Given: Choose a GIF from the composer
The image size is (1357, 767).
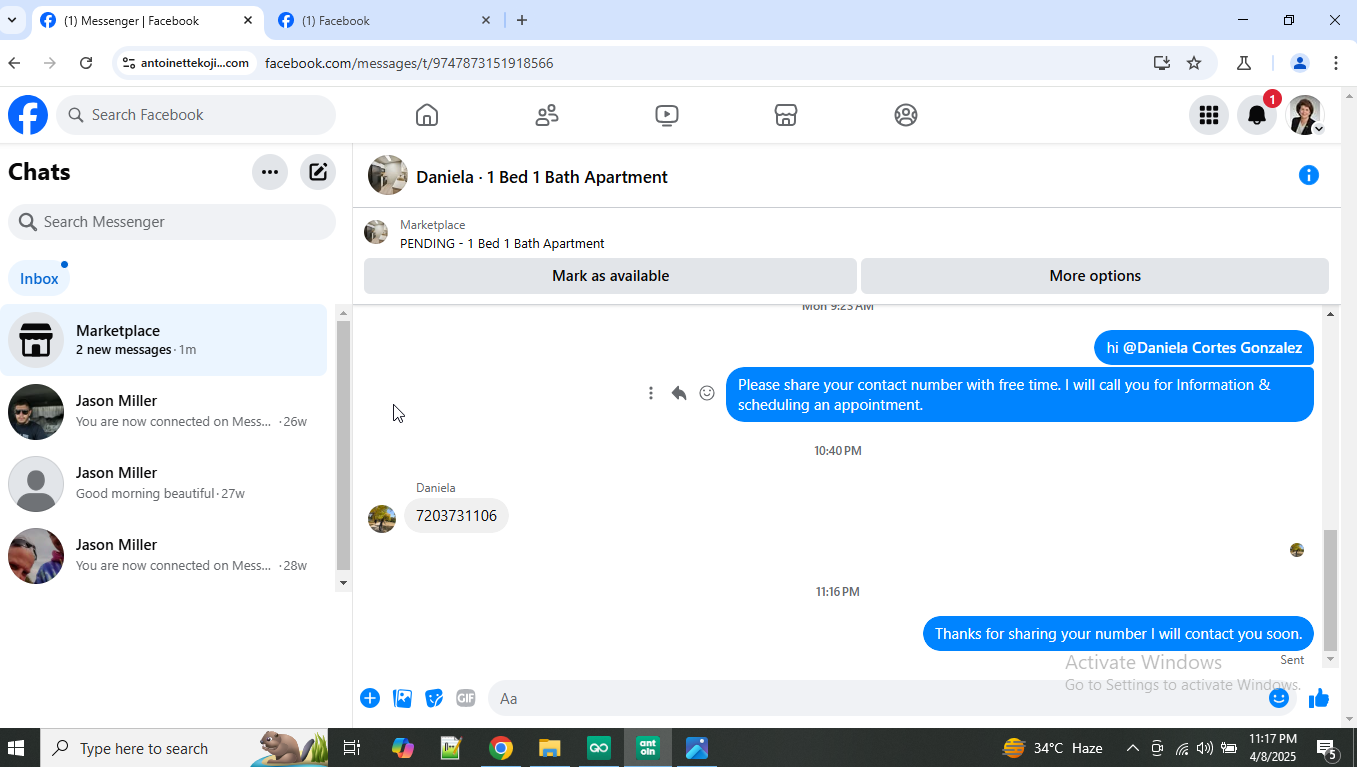Looking at the screenshot, I should (466, 698).
